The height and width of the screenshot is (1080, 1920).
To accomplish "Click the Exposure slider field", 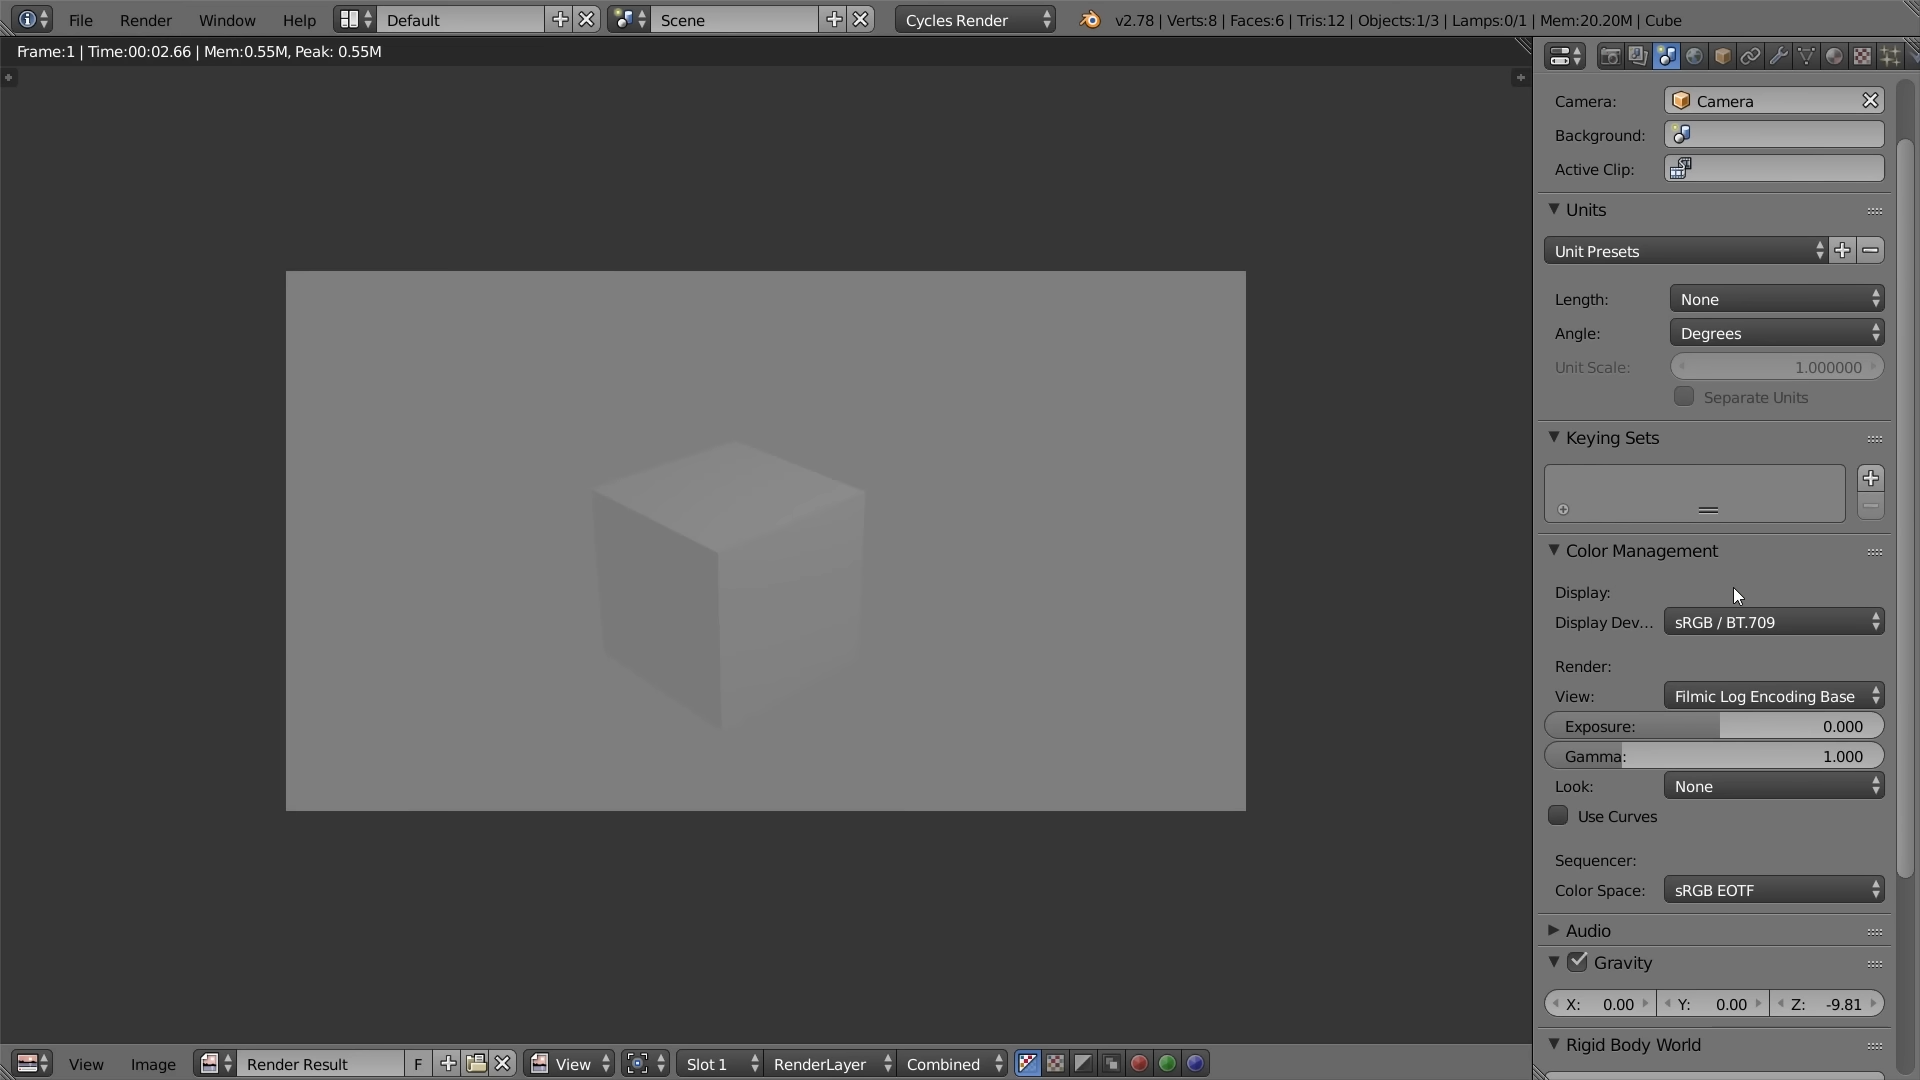I will click(1714, 726).
